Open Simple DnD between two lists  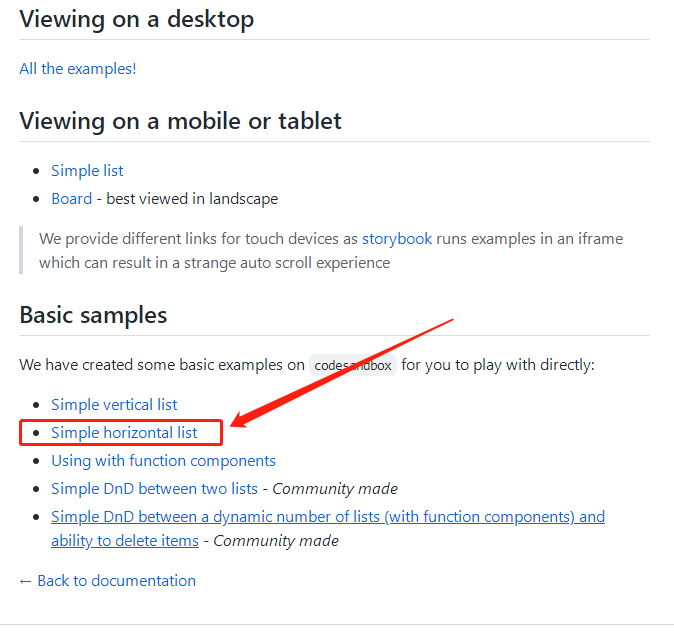point(154,489)
